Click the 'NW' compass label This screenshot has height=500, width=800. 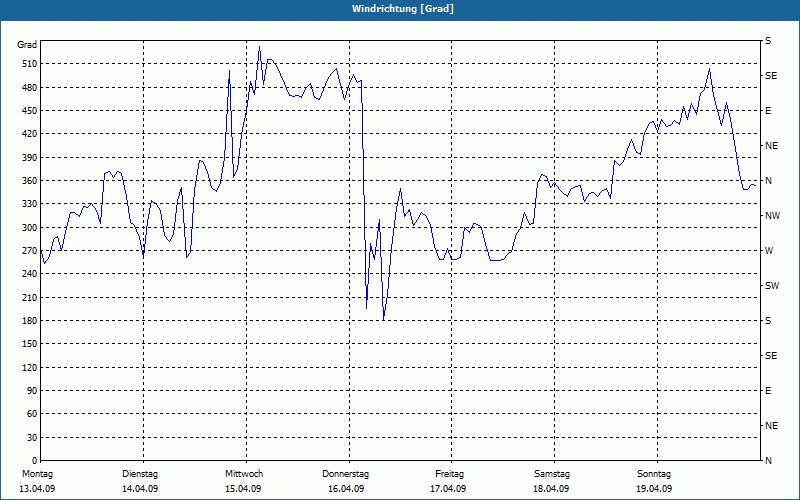772,216
